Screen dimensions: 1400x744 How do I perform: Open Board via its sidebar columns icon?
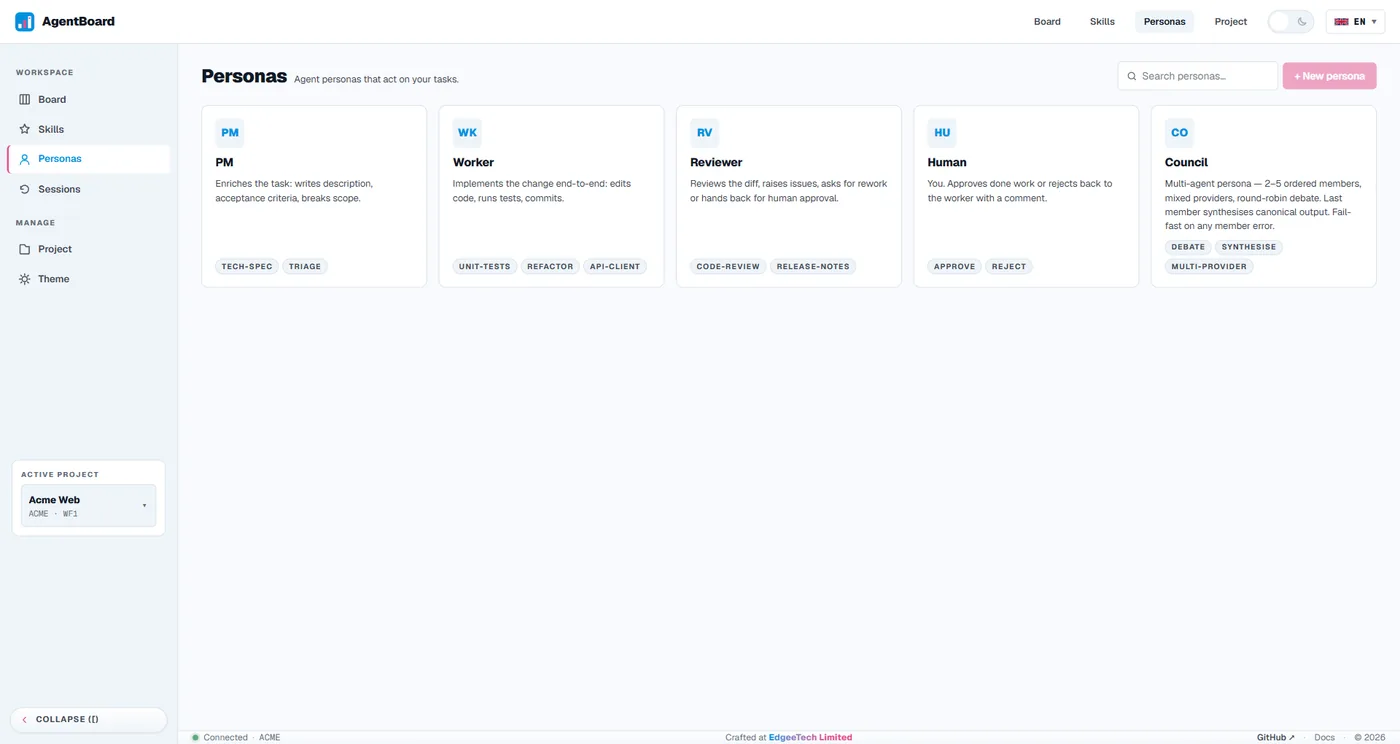tap(25, 99)
